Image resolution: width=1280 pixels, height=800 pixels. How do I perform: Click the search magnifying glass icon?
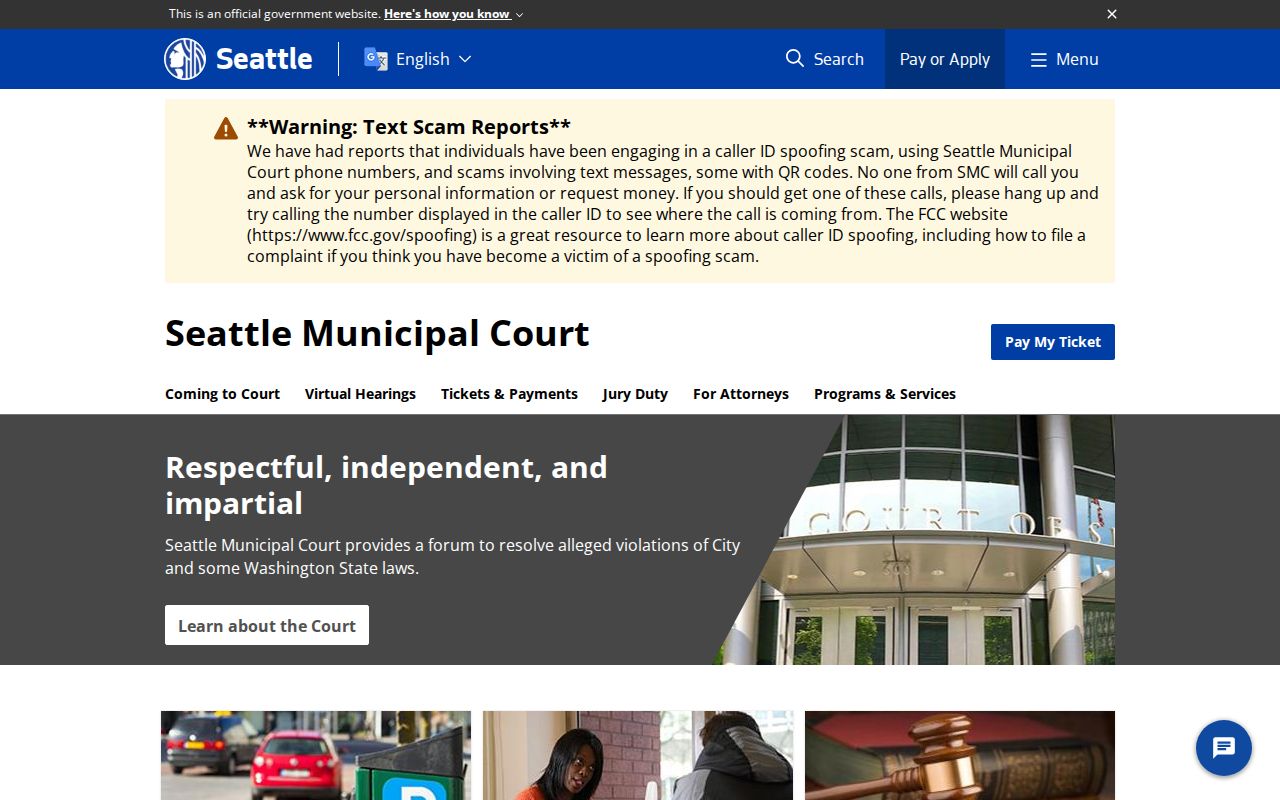point(795,58)
